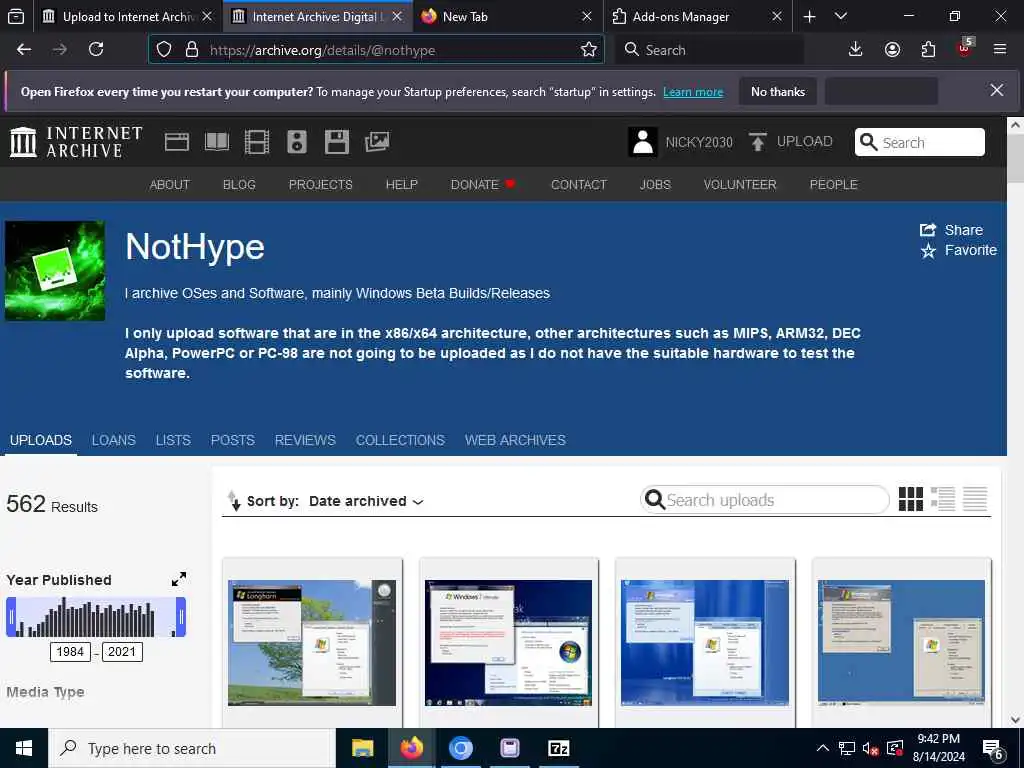Open the audio speaker icon
Image resolution: width=1024 pixels, height=768 pixels.
(x=296, y=142)
